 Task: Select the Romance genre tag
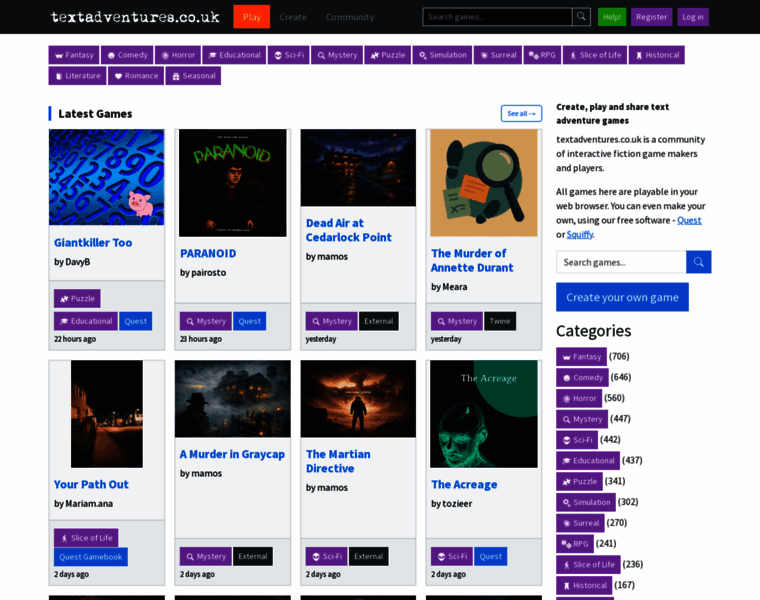(x=135, y=75)
